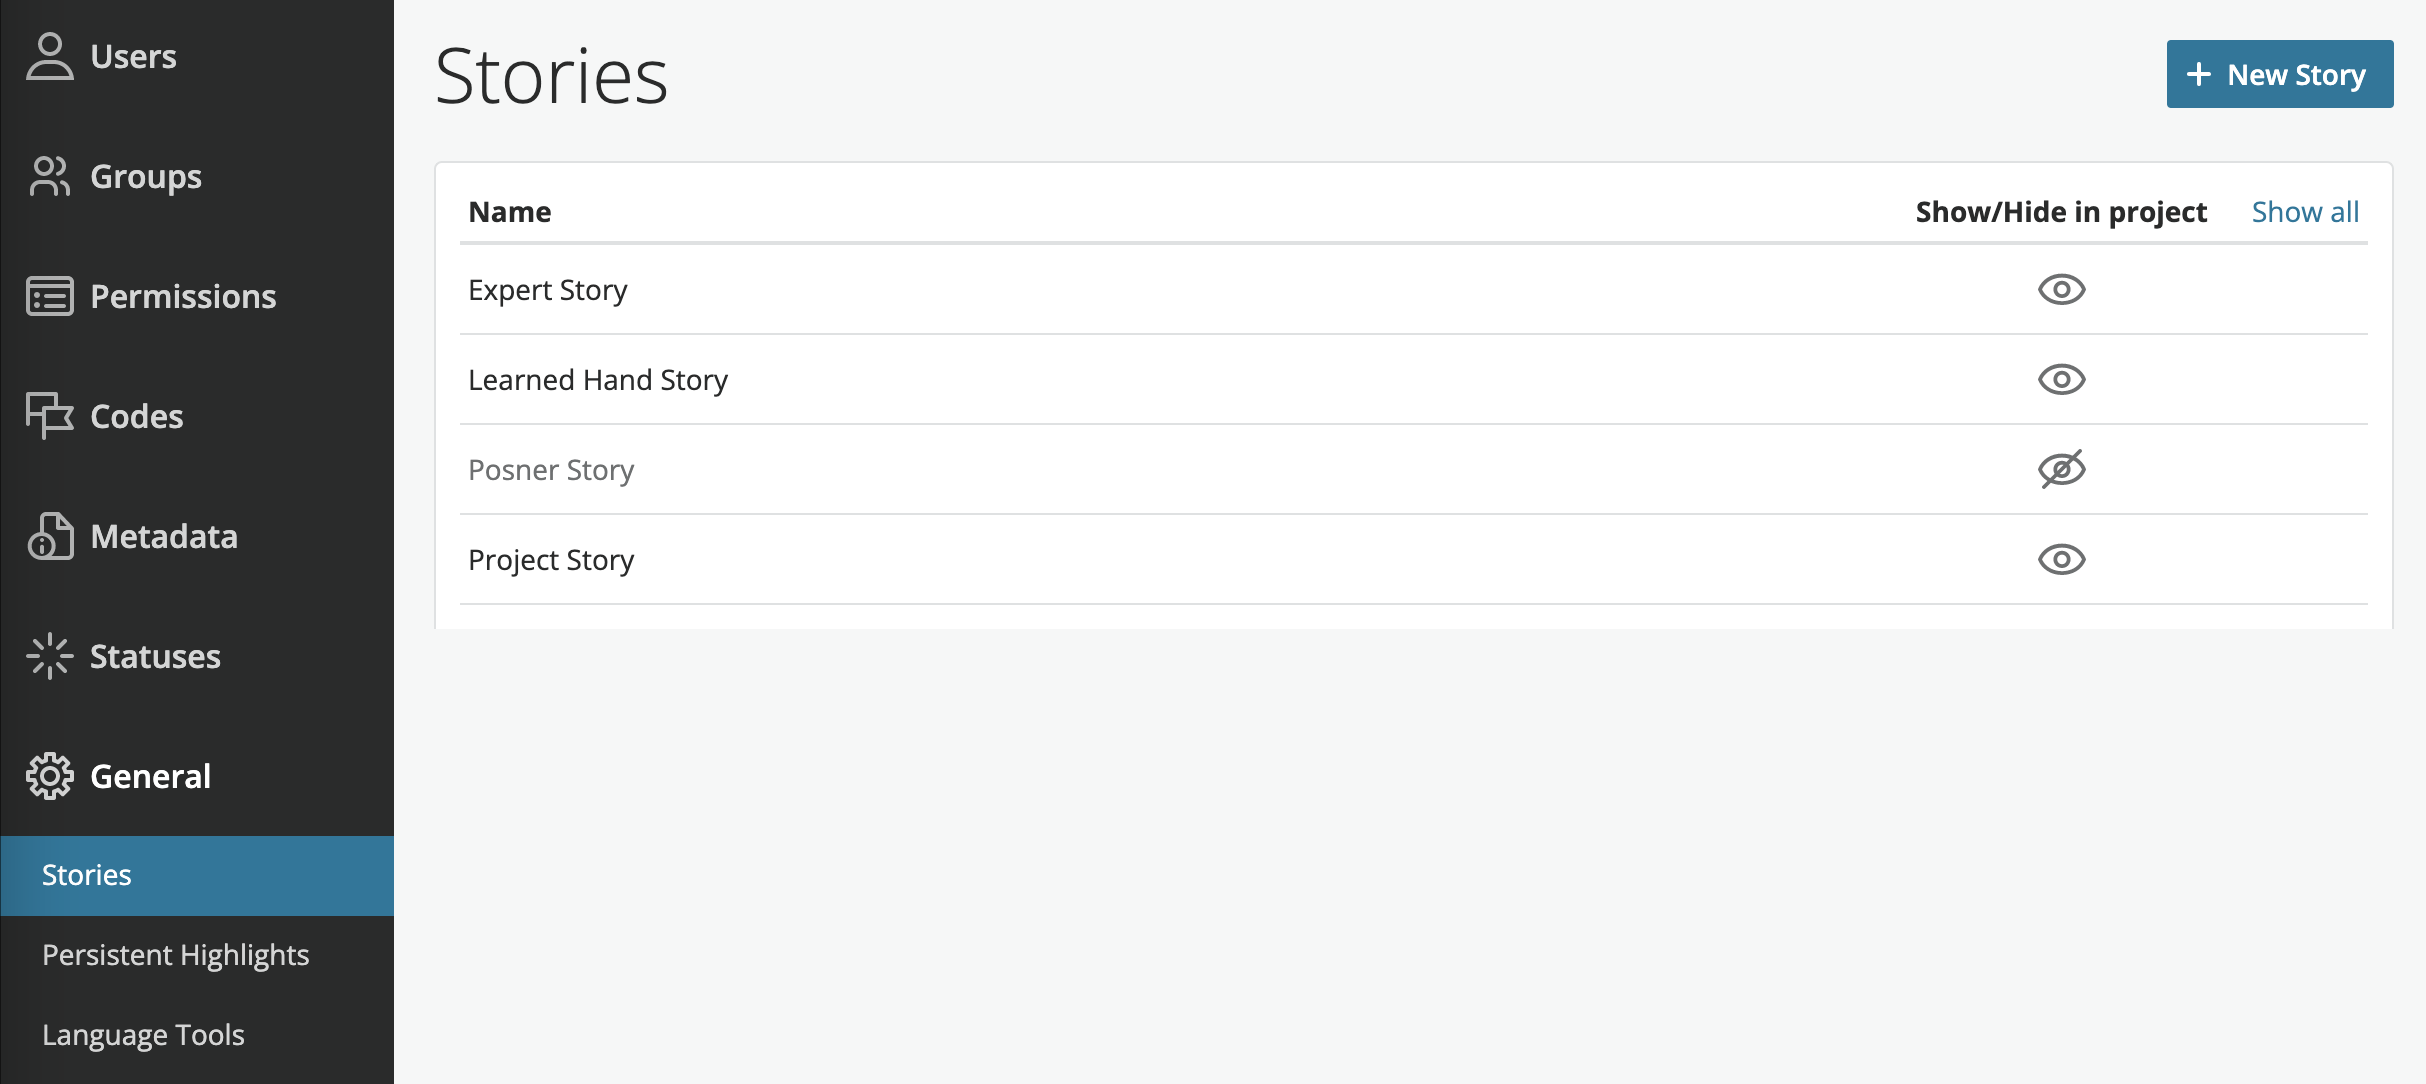Viewport: 2426px width, 1084px height.
Task: Show the hidden Posner Story
Action: 2061,469
